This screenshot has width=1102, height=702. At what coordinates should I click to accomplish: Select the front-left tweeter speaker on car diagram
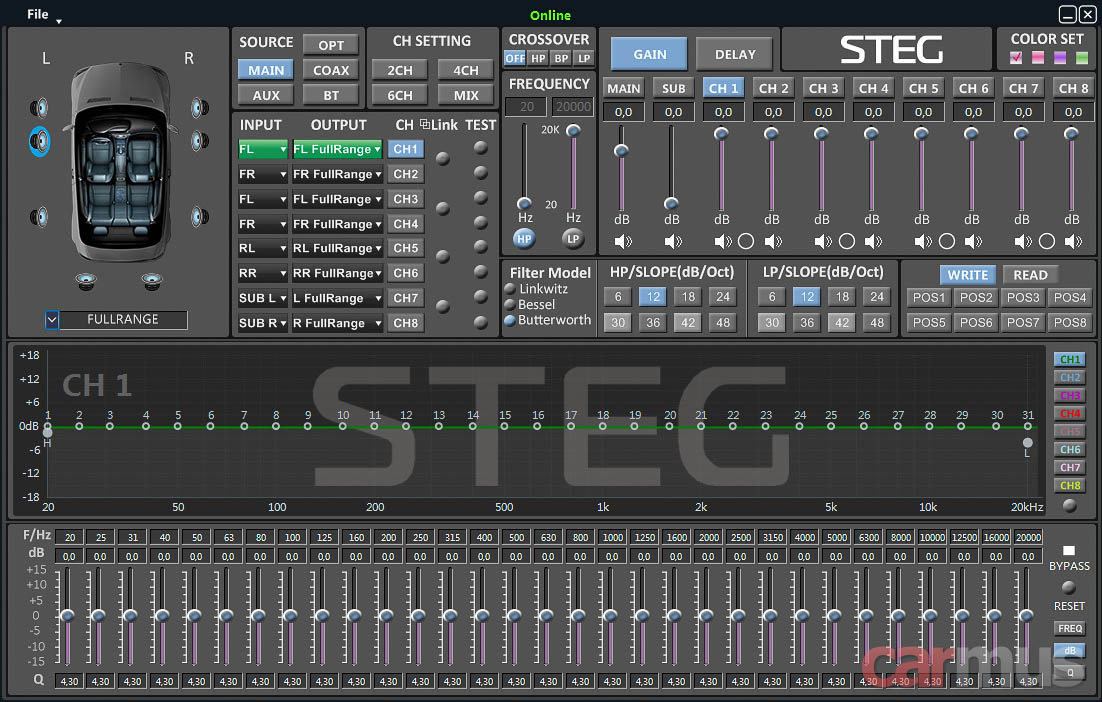[39, 108]
